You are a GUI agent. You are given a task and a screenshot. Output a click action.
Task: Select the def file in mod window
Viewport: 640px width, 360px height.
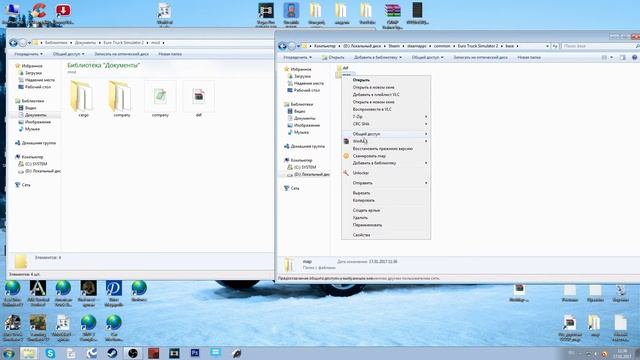pos(199,99)
